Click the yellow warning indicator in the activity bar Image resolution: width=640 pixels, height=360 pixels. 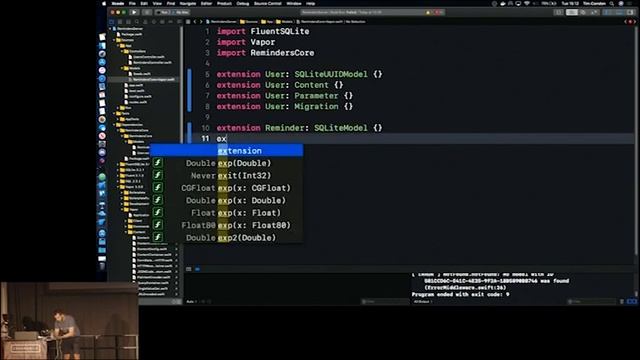[x=428, y=12]
